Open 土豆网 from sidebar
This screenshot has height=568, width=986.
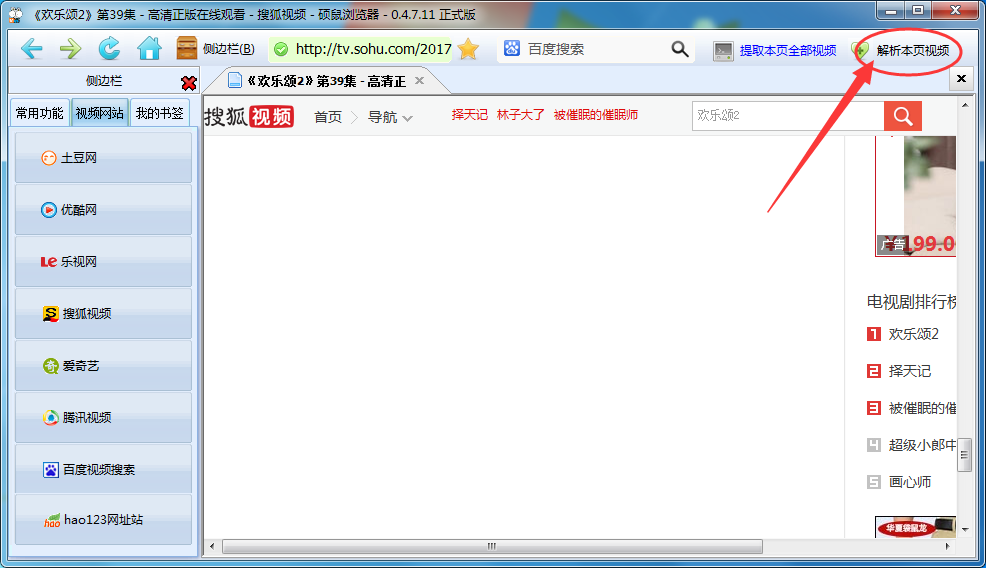coord(103,157)
